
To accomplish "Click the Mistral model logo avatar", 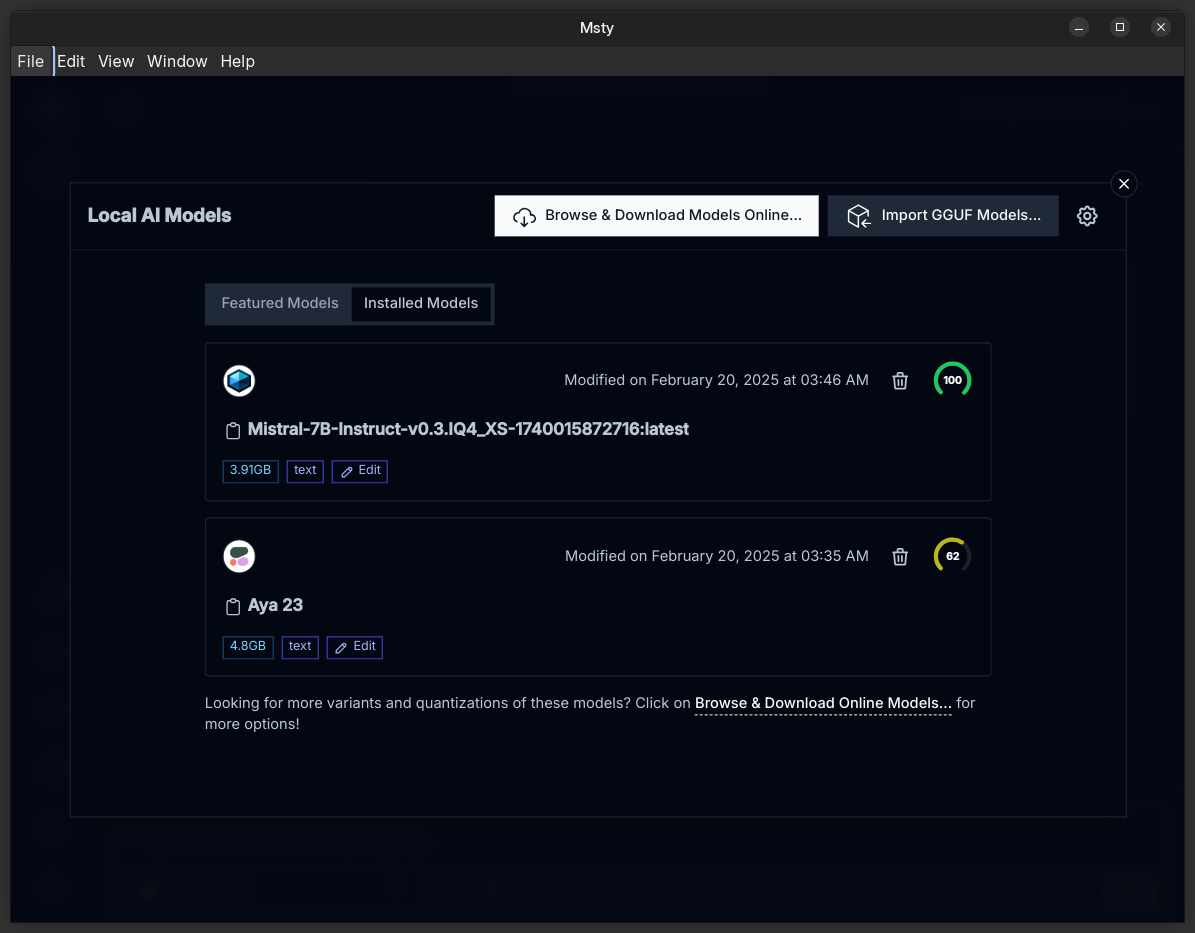I will 239,381.
